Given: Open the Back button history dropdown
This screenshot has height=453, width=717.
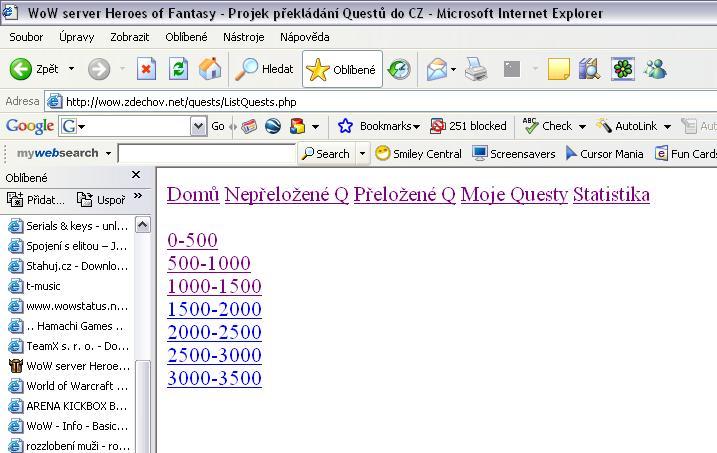Looking at the screenshot, I should 71,69.
